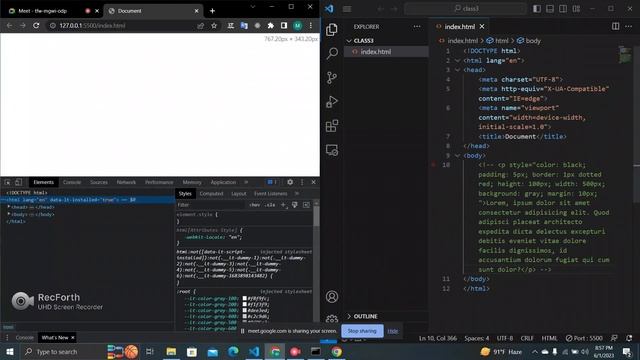
Task: Toggle .cls class editor in Styles
Action: coord(270,205)
